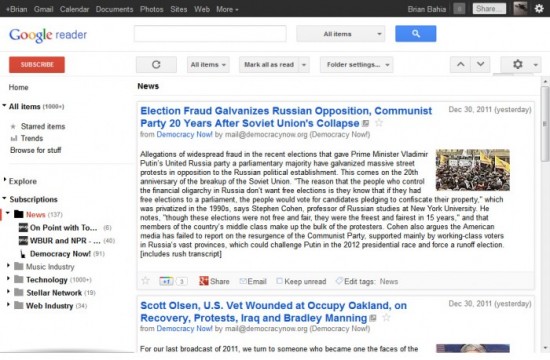Open account options gear in top bar

(x=539, y=8)
